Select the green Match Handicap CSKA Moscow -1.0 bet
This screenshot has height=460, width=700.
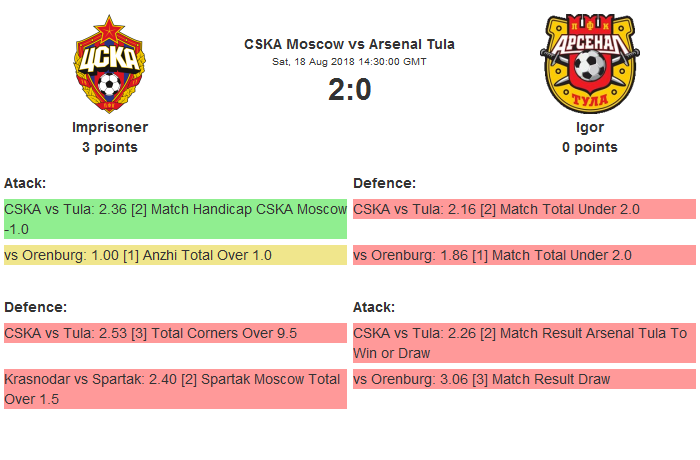click(174, 219)
